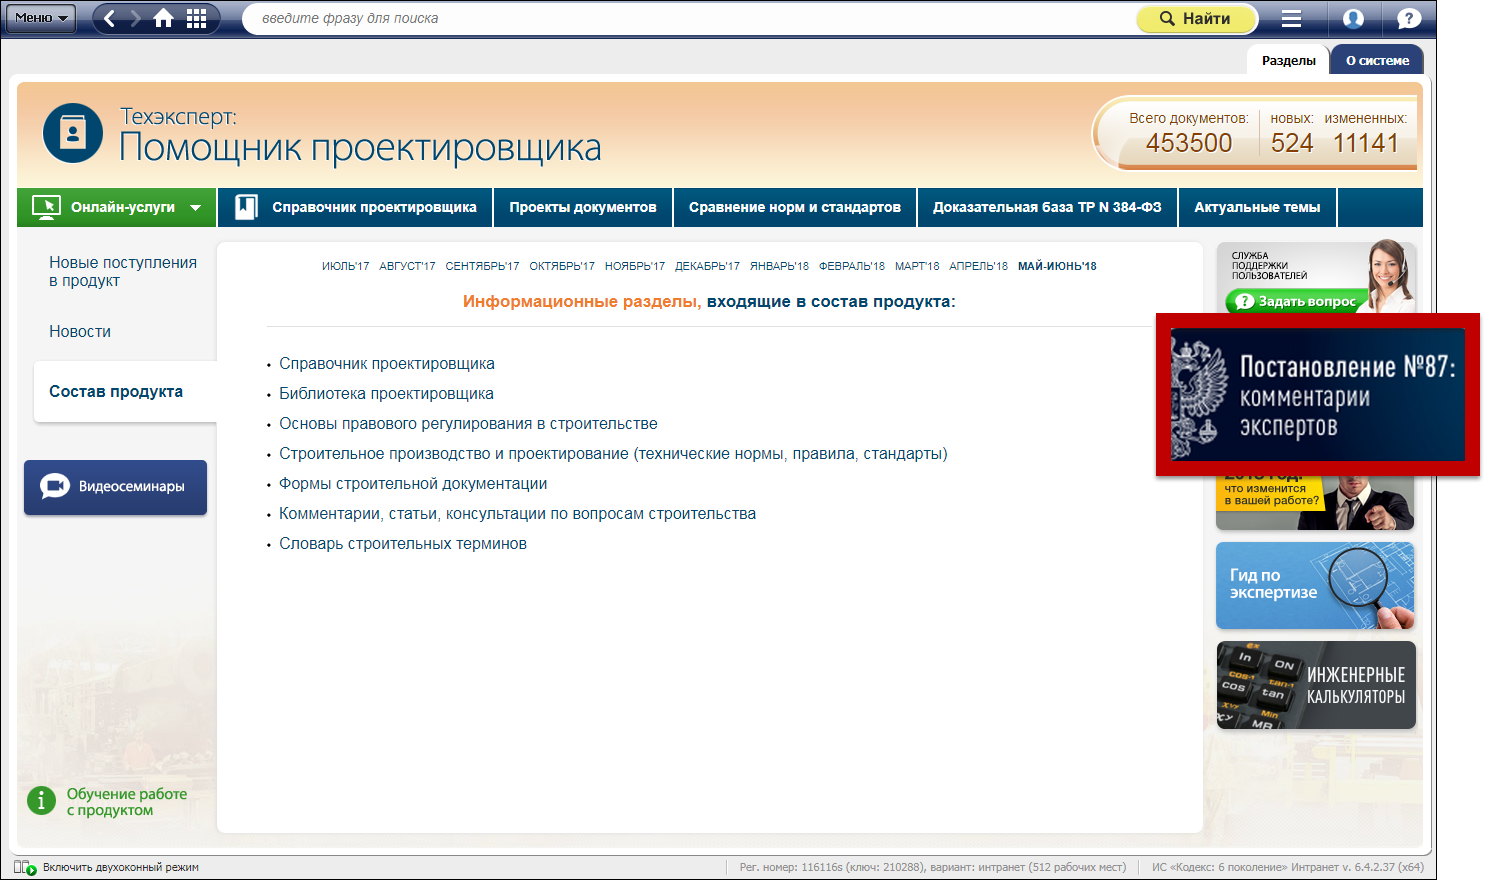The width and height of the screenshot is (1486, 880).
Task: Click the forward arrow navigation icon
Action: coord(136,18)
